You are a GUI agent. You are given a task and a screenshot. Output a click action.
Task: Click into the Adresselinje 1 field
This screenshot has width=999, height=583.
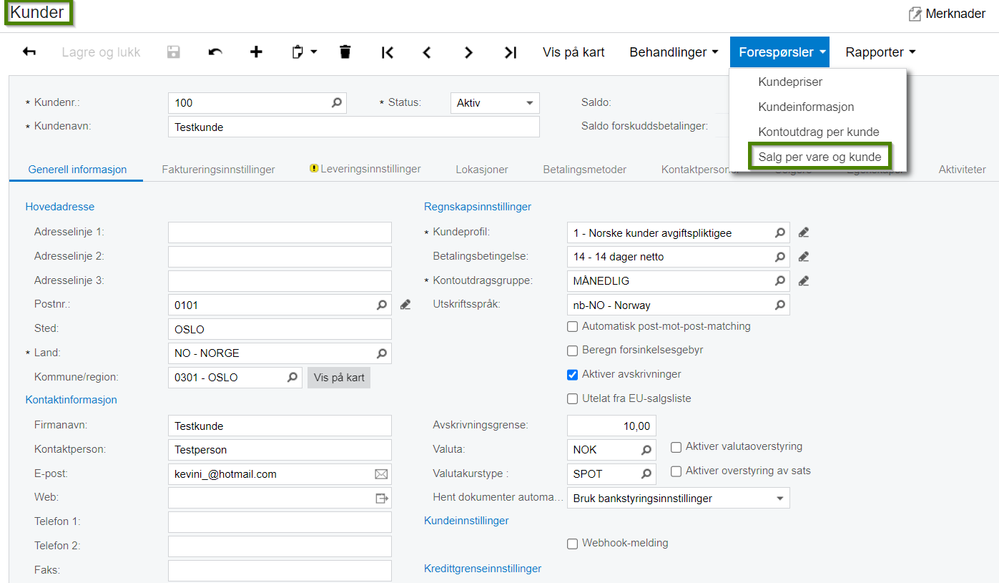280,233
